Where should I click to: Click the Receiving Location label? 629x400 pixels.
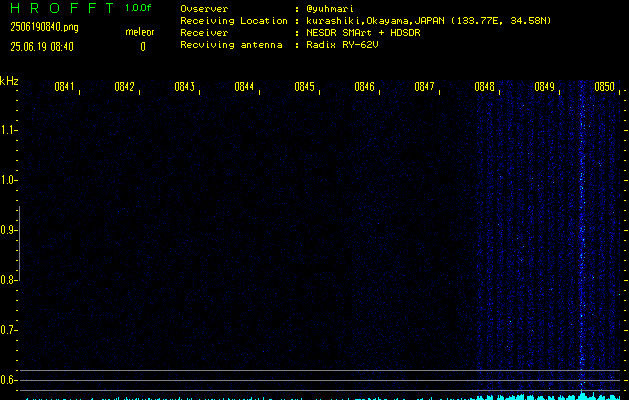pyautogui.click(x=234, y=21)
